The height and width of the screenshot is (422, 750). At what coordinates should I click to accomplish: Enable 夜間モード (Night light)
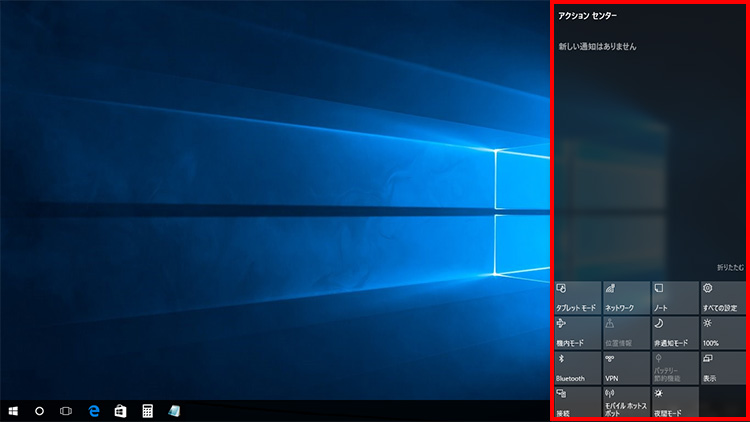pos(674,403)
